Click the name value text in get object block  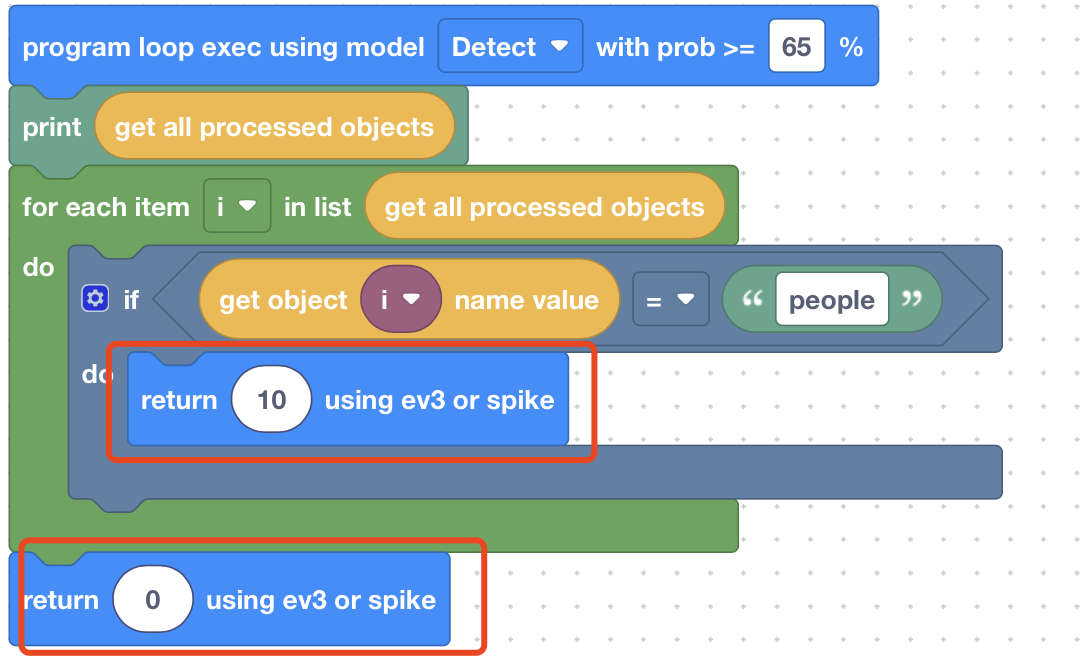526,300
